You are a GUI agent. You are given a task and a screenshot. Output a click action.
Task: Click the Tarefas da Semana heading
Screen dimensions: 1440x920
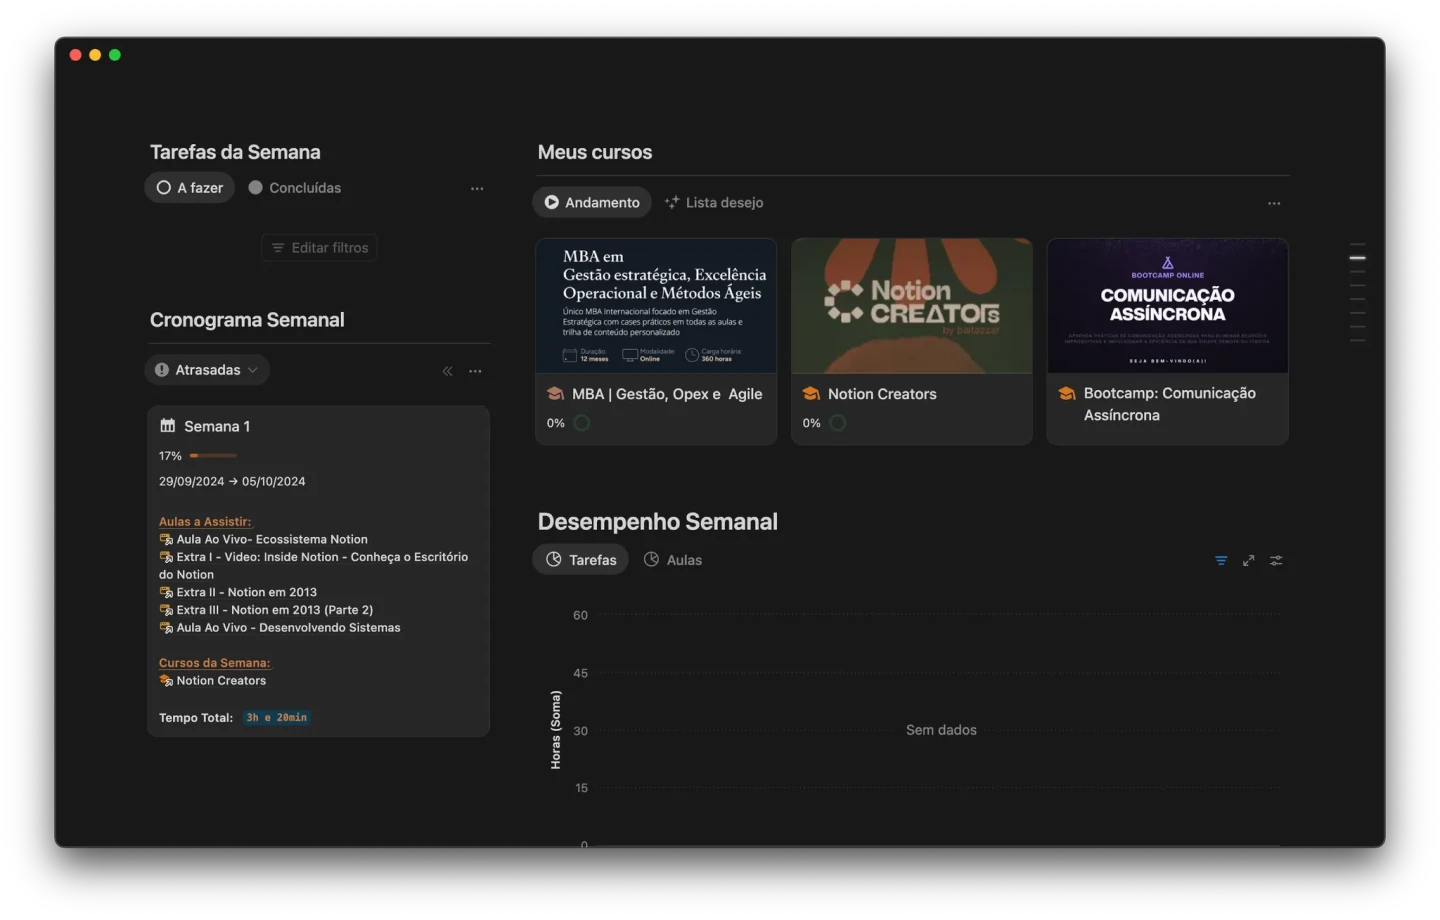pos(235,152)
